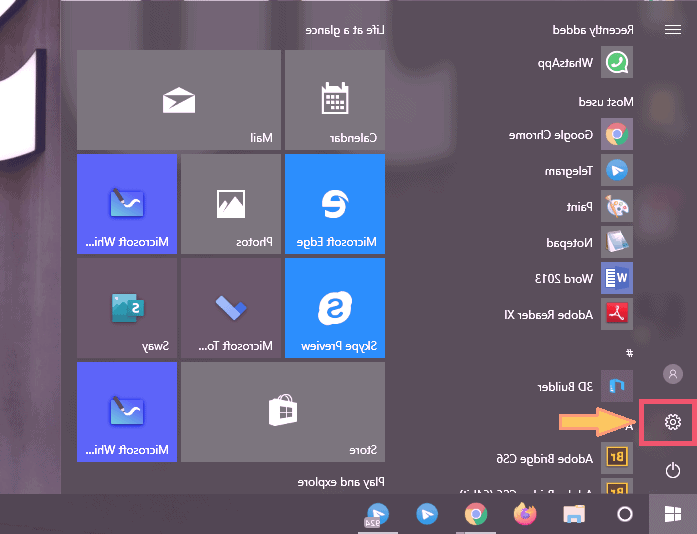Screen dimensions: 697x534
Task: Open Microsoft Whiteboard tile next to Photos
Action: [x=127, y=204]
